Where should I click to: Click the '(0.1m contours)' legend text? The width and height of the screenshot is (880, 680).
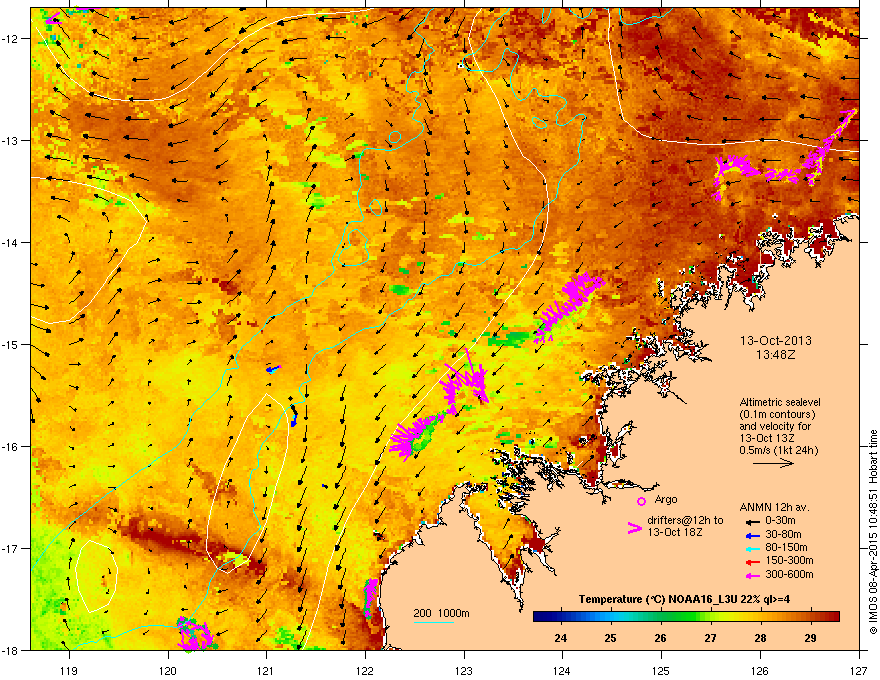click(x=778, y=414)
